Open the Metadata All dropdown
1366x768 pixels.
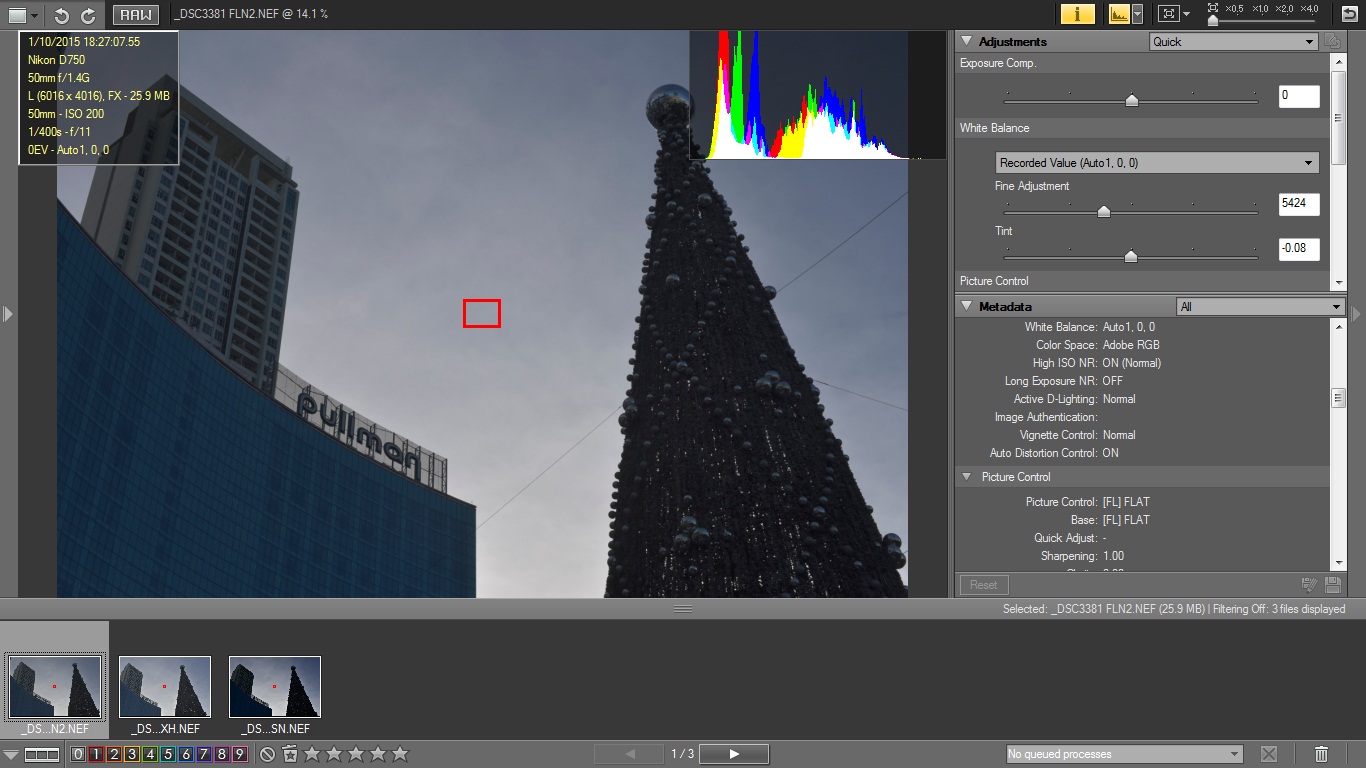click(x=1260, y=307)
